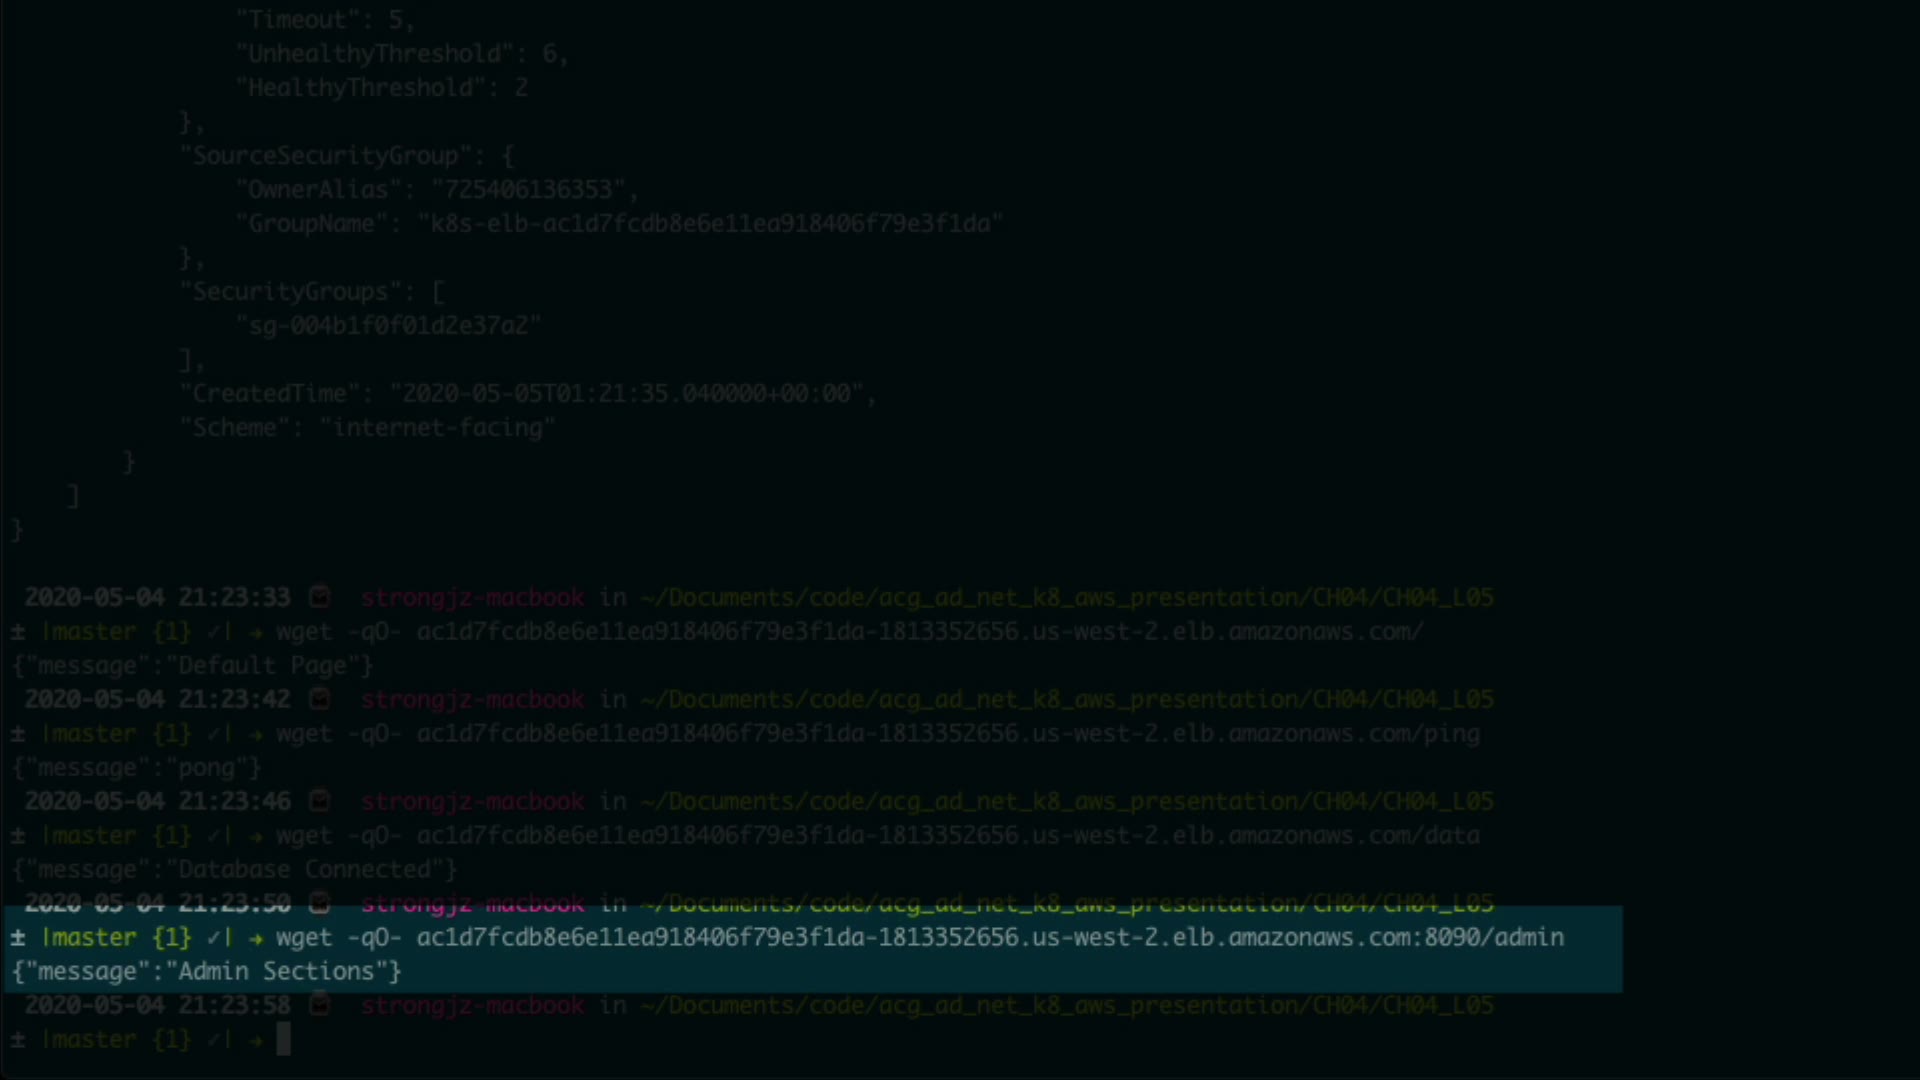This screenshot has height=1080, width=1920.
Task: Click the wget URL ending in /ping
Action: [x=948, y=733]
